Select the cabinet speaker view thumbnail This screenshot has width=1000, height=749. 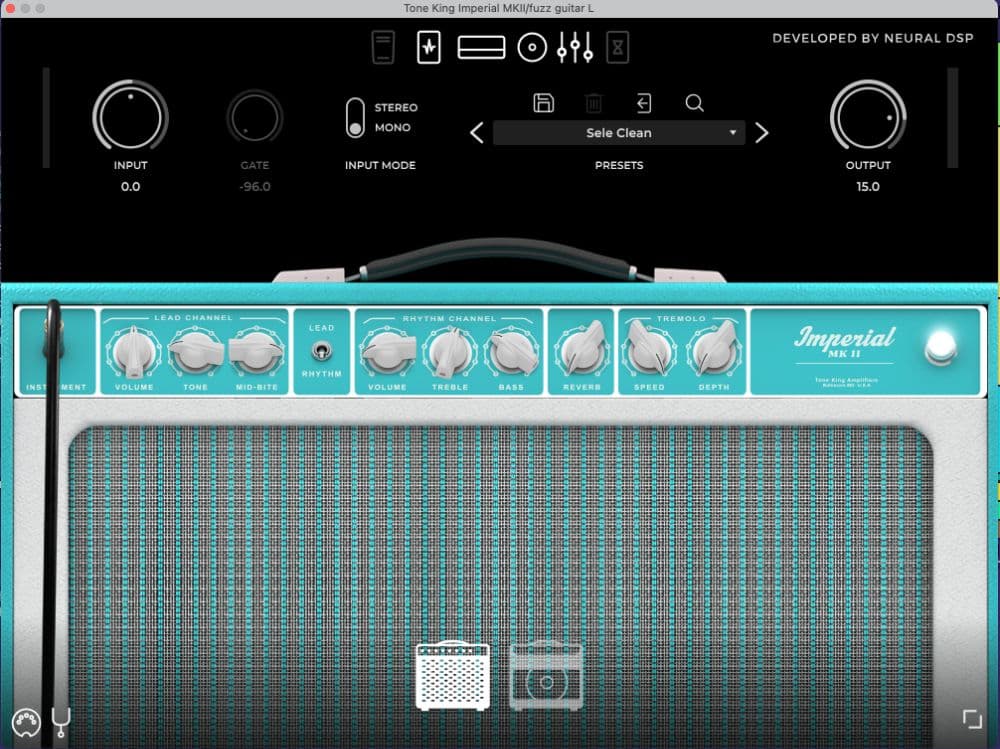coord(547,676)
